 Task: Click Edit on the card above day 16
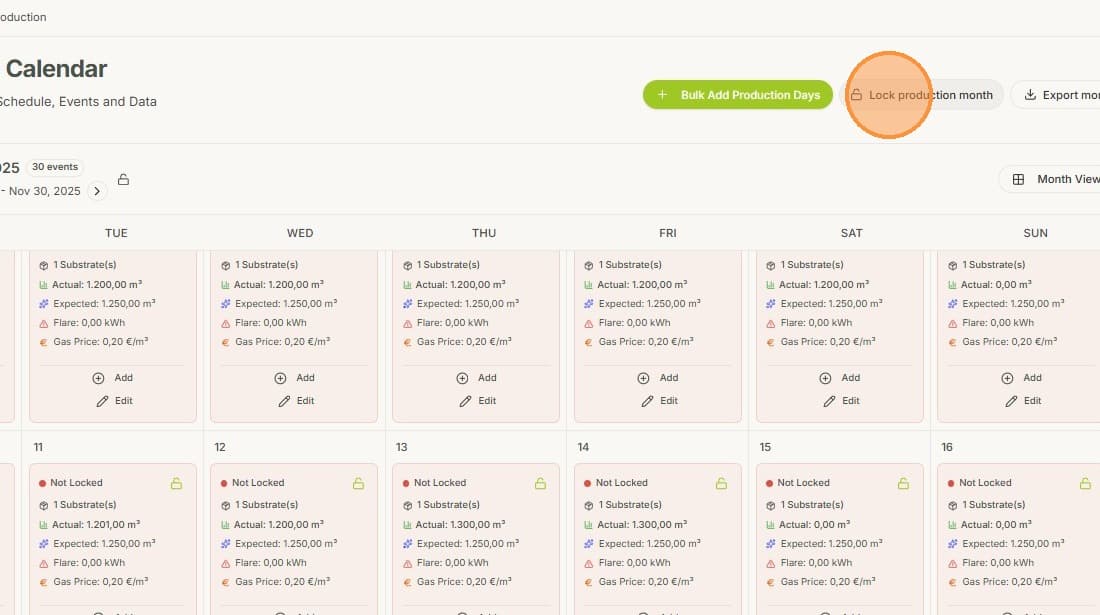1022,401
